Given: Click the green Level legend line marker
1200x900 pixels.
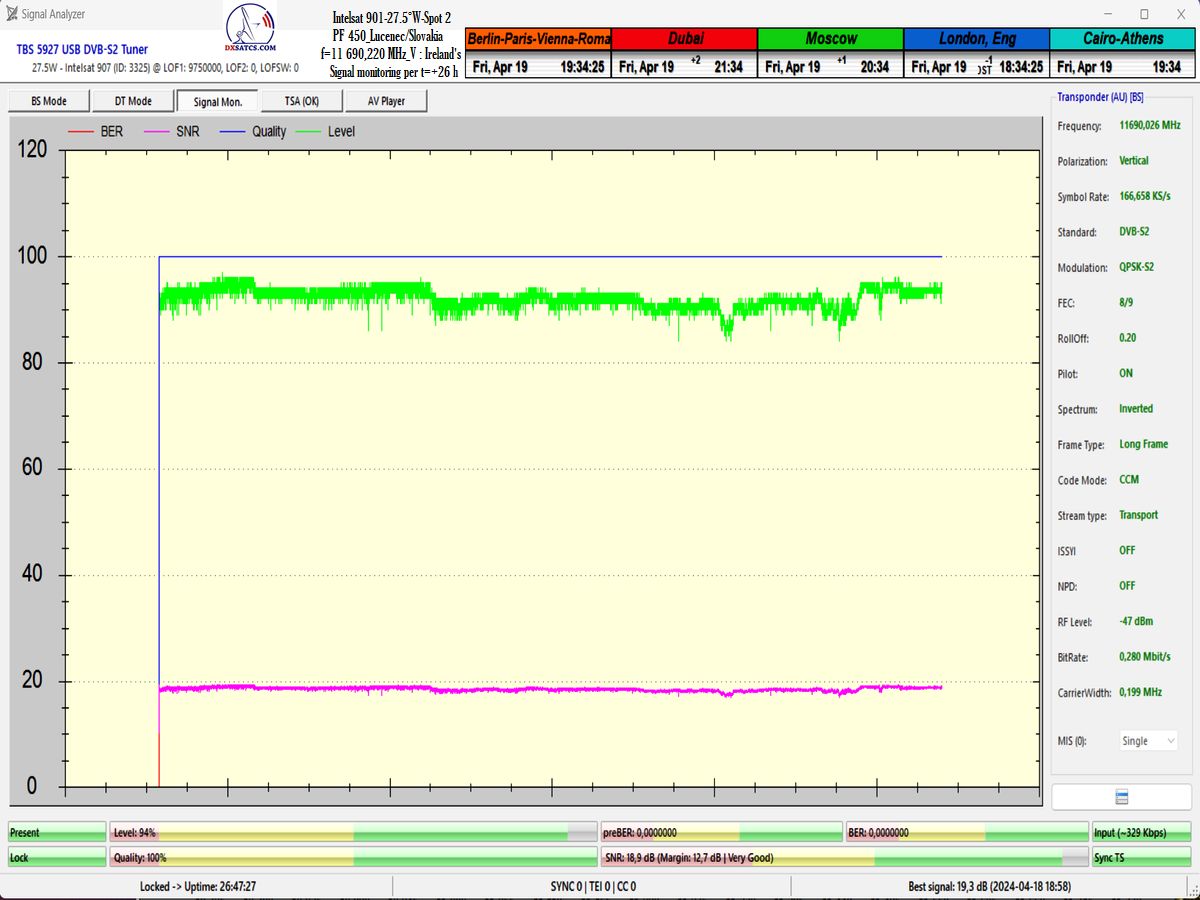Looking at the screenshot, I should (308, 132).
